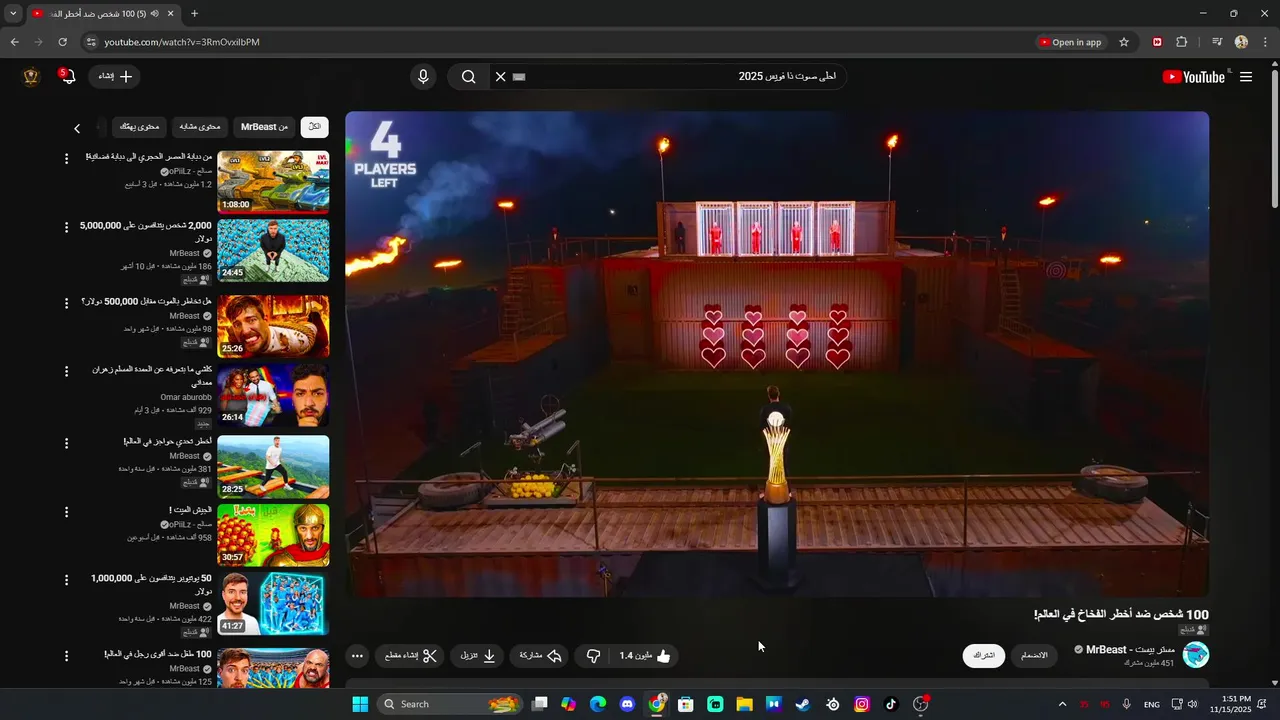Viewport: 1280px width, 720px height.
Task: Click Chrome profile avatar in toolbar
Action: pos(1241,42)
